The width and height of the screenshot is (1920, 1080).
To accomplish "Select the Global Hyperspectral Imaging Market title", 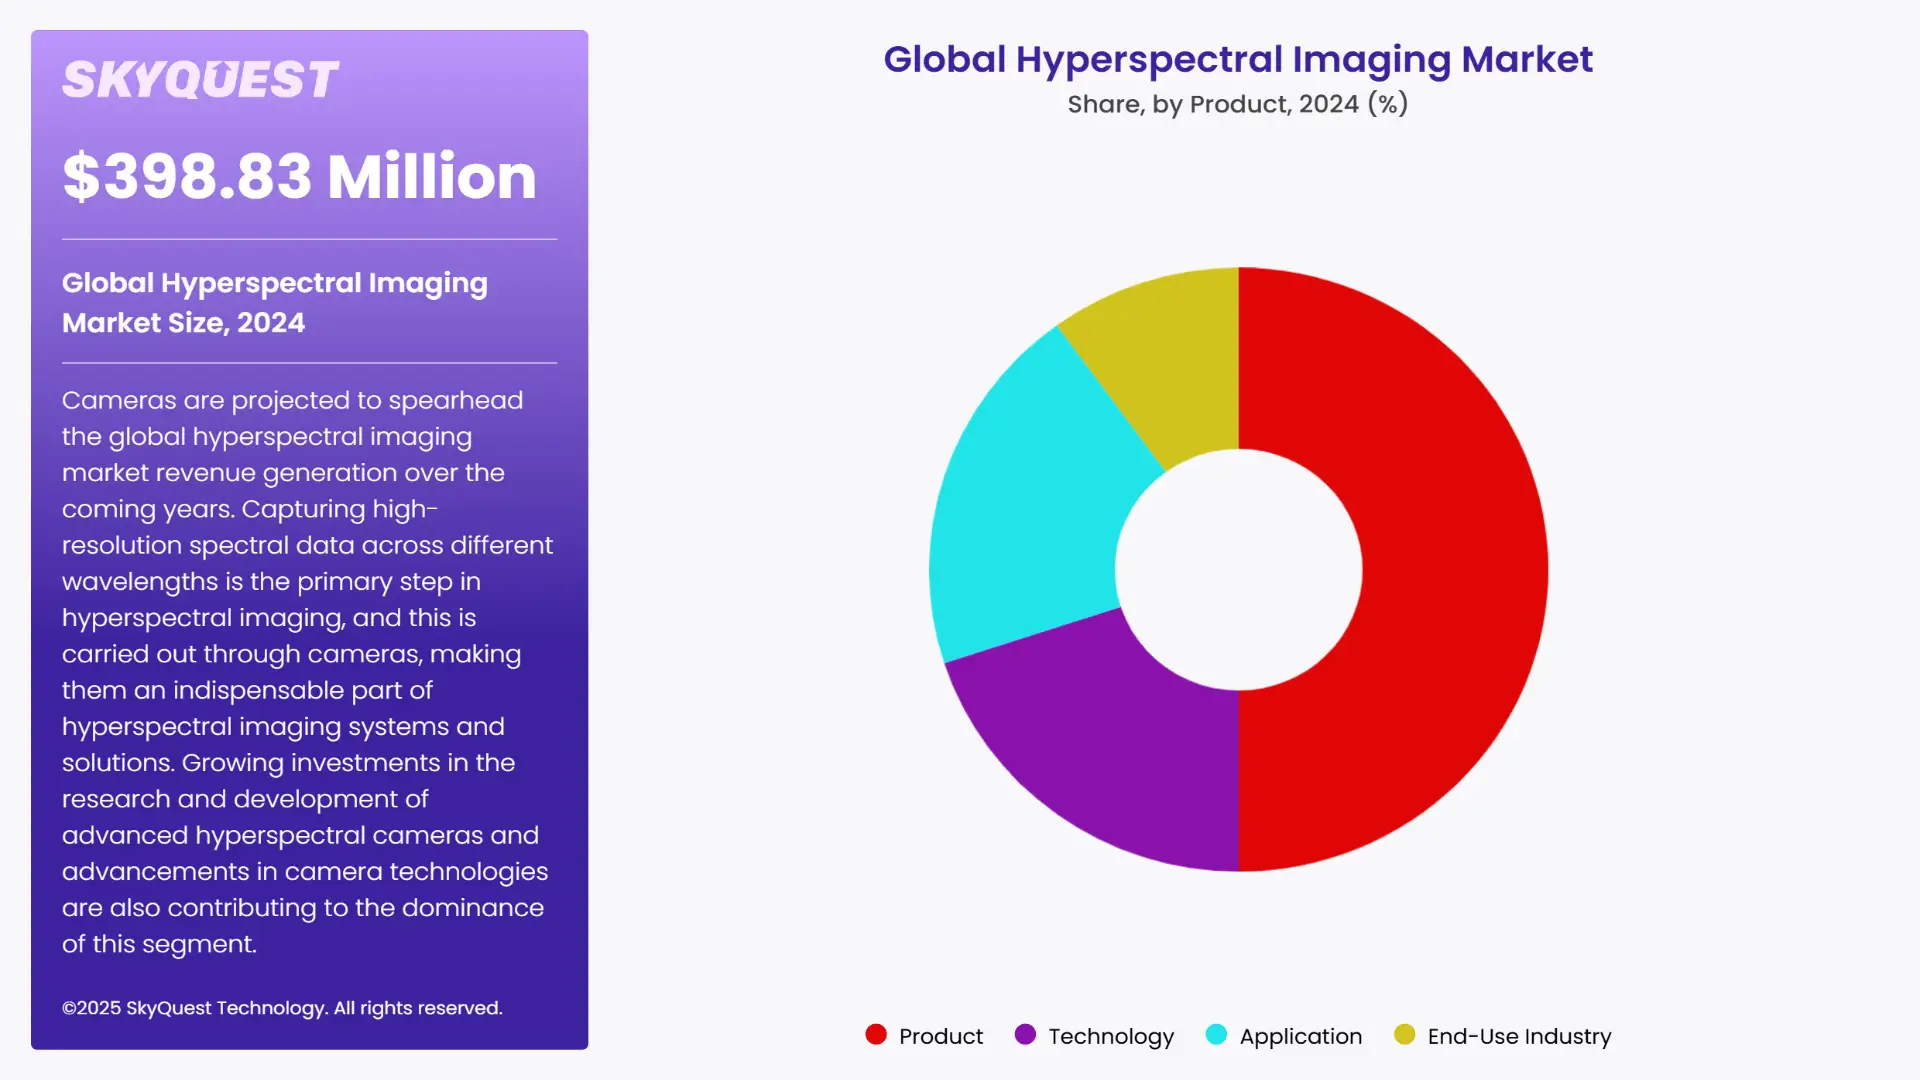I will (x=1238, y=59).
